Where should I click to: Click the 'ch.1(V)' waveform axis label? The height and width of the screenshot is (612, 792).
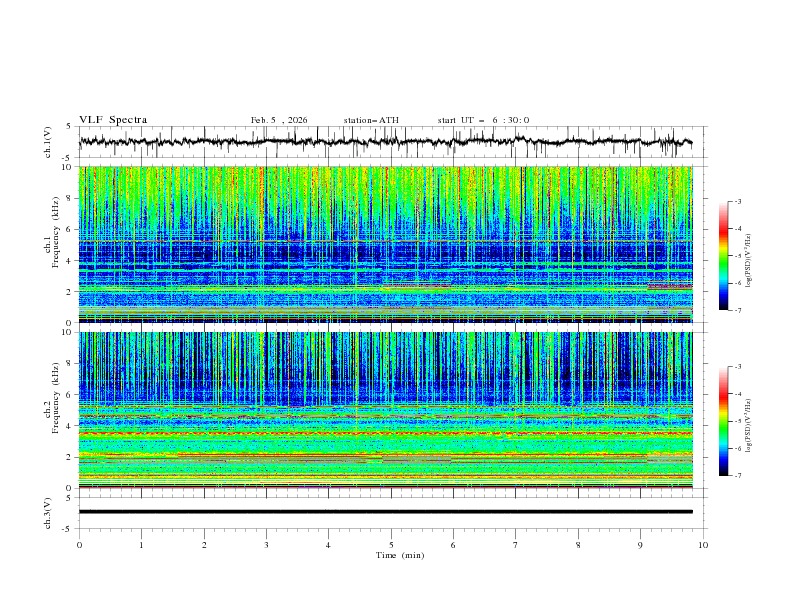(48, 142)
